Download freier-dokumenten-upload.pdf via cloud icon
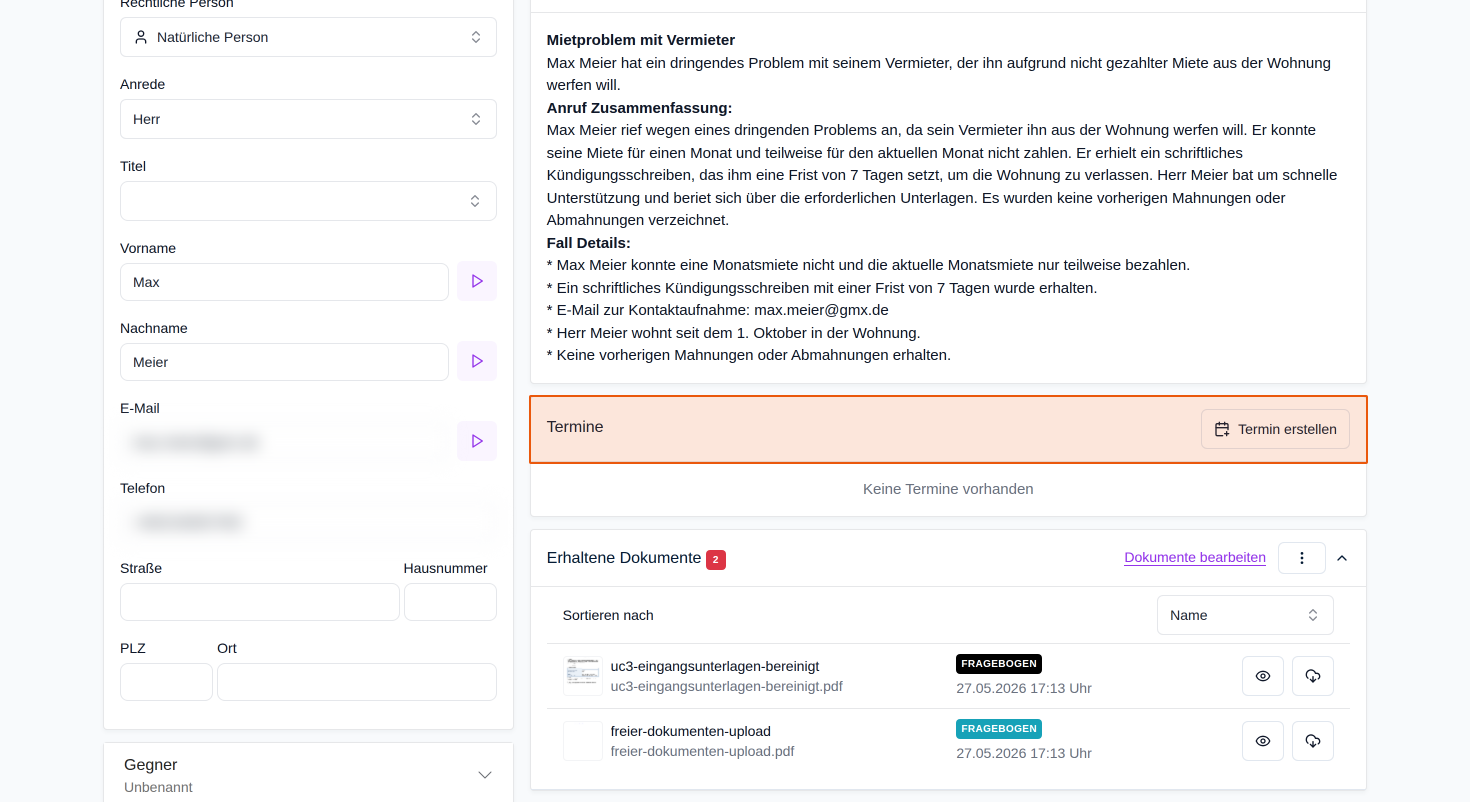1470x802 pixels. [1313, 741]
